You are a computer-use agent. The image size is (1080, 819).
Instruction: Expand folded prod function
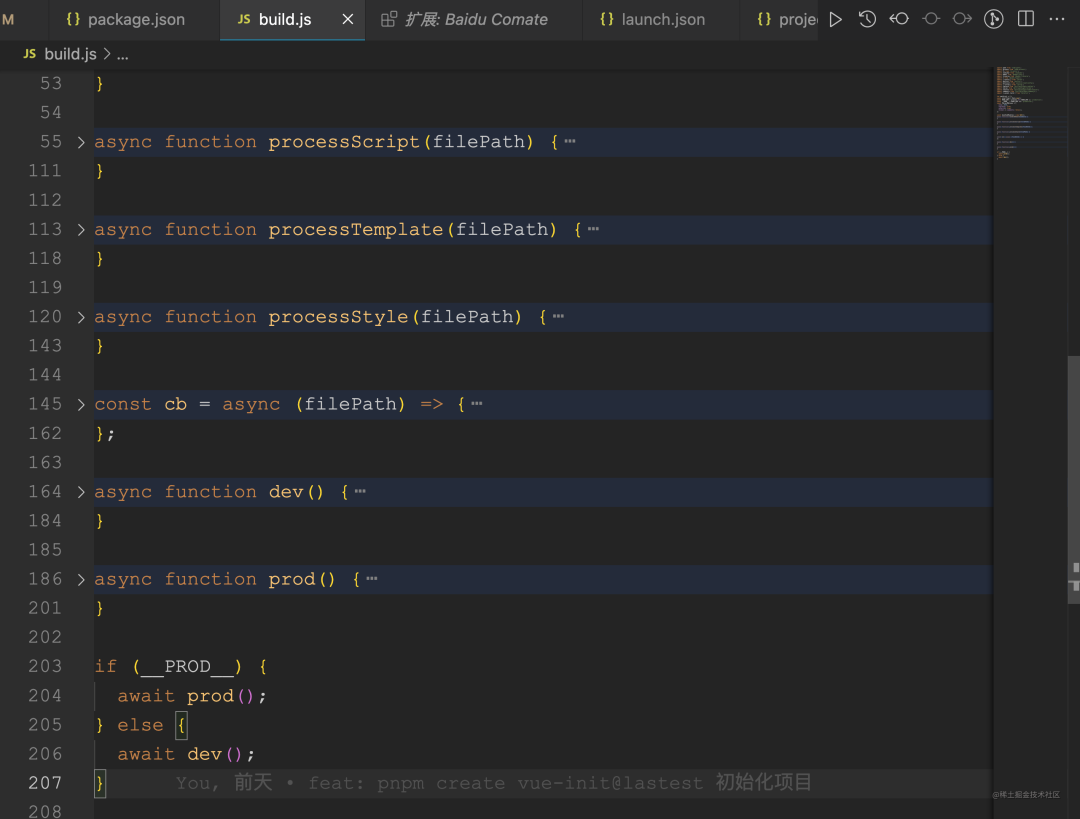(x=81, y=579)
